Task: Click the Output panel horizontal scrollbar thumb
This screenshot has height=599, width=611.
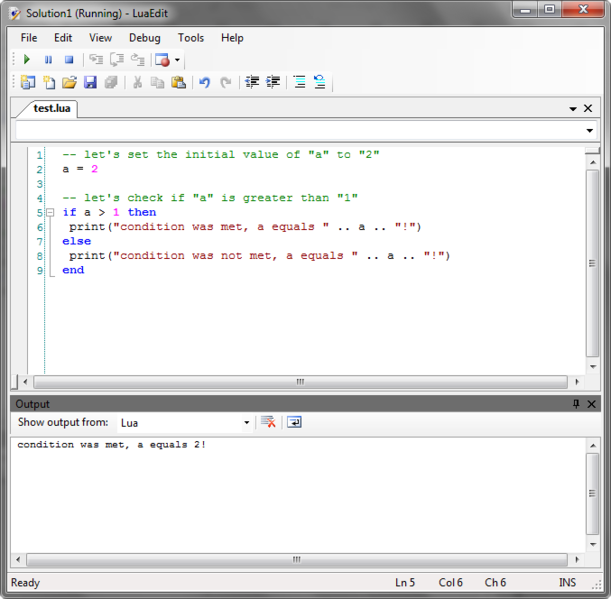Action: [297, 560]
